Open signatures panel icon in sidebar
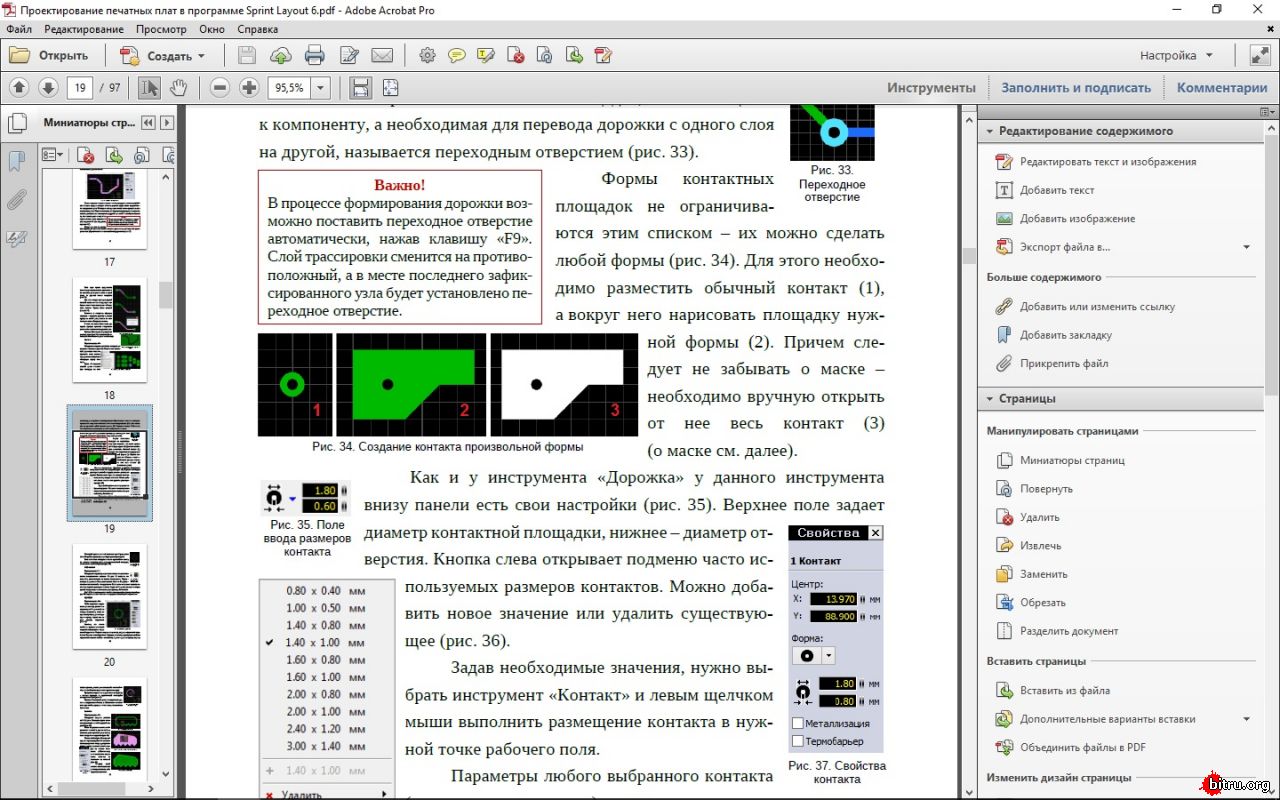 coord(17,238)
